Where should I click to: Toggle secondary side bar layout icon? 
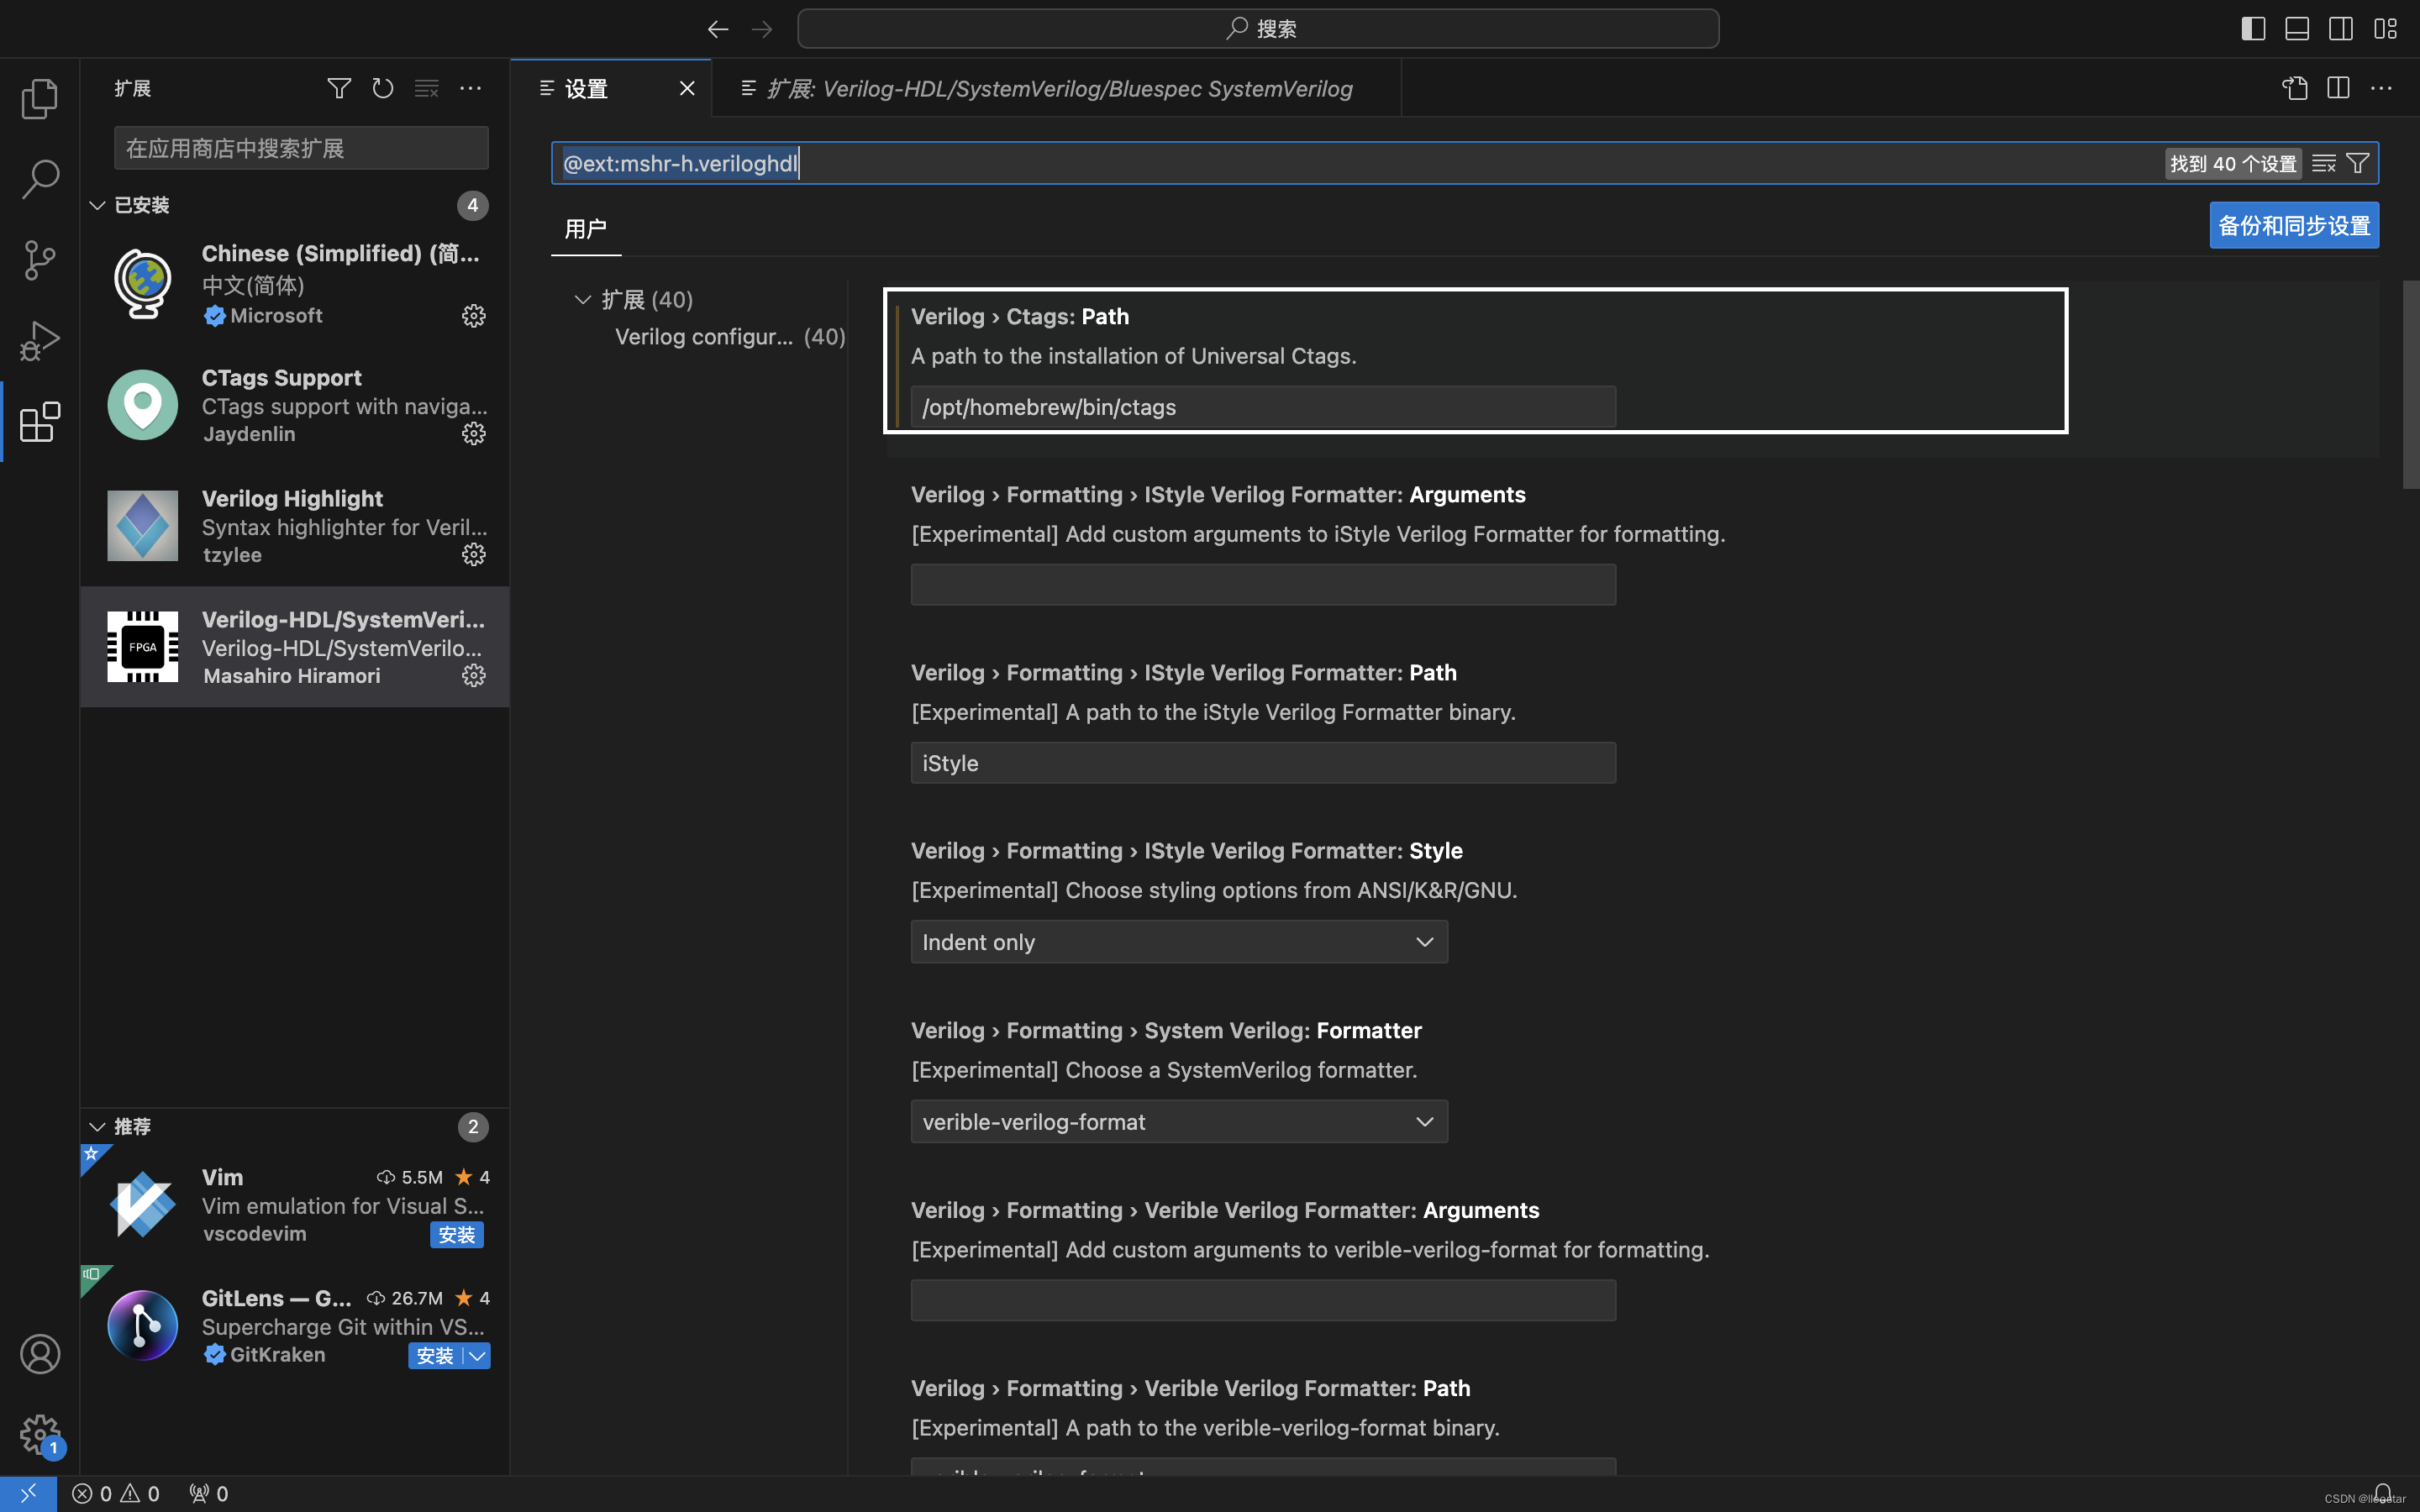(x=2341, y=29)
